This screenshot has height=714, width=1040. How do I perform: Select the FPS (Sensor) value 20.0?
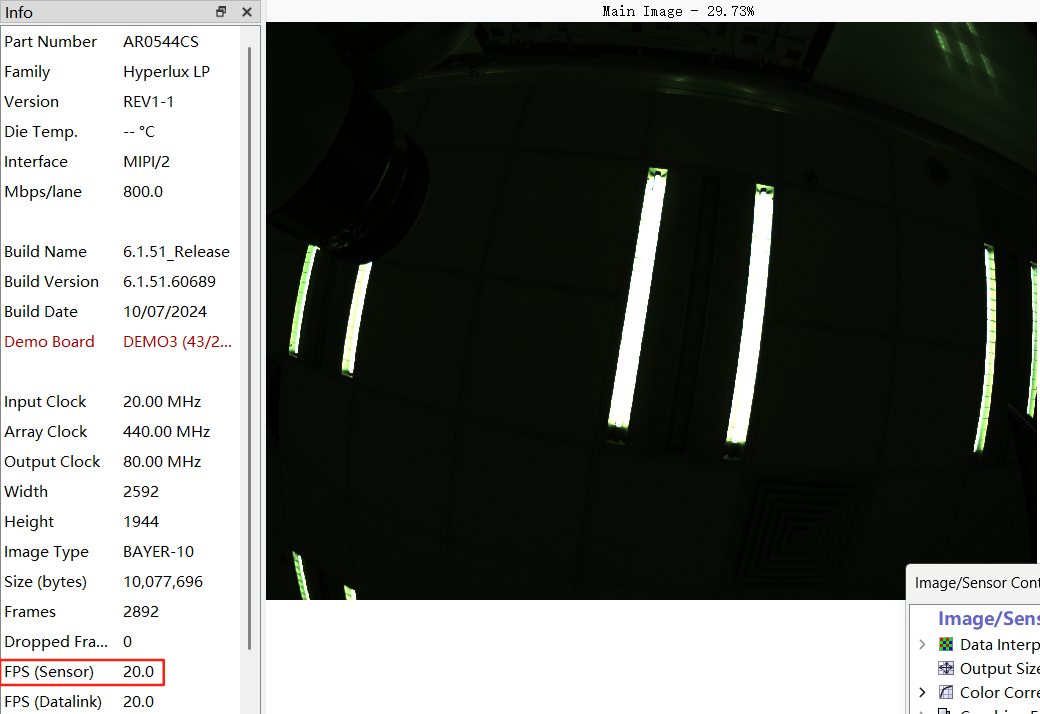coord(139,672)
